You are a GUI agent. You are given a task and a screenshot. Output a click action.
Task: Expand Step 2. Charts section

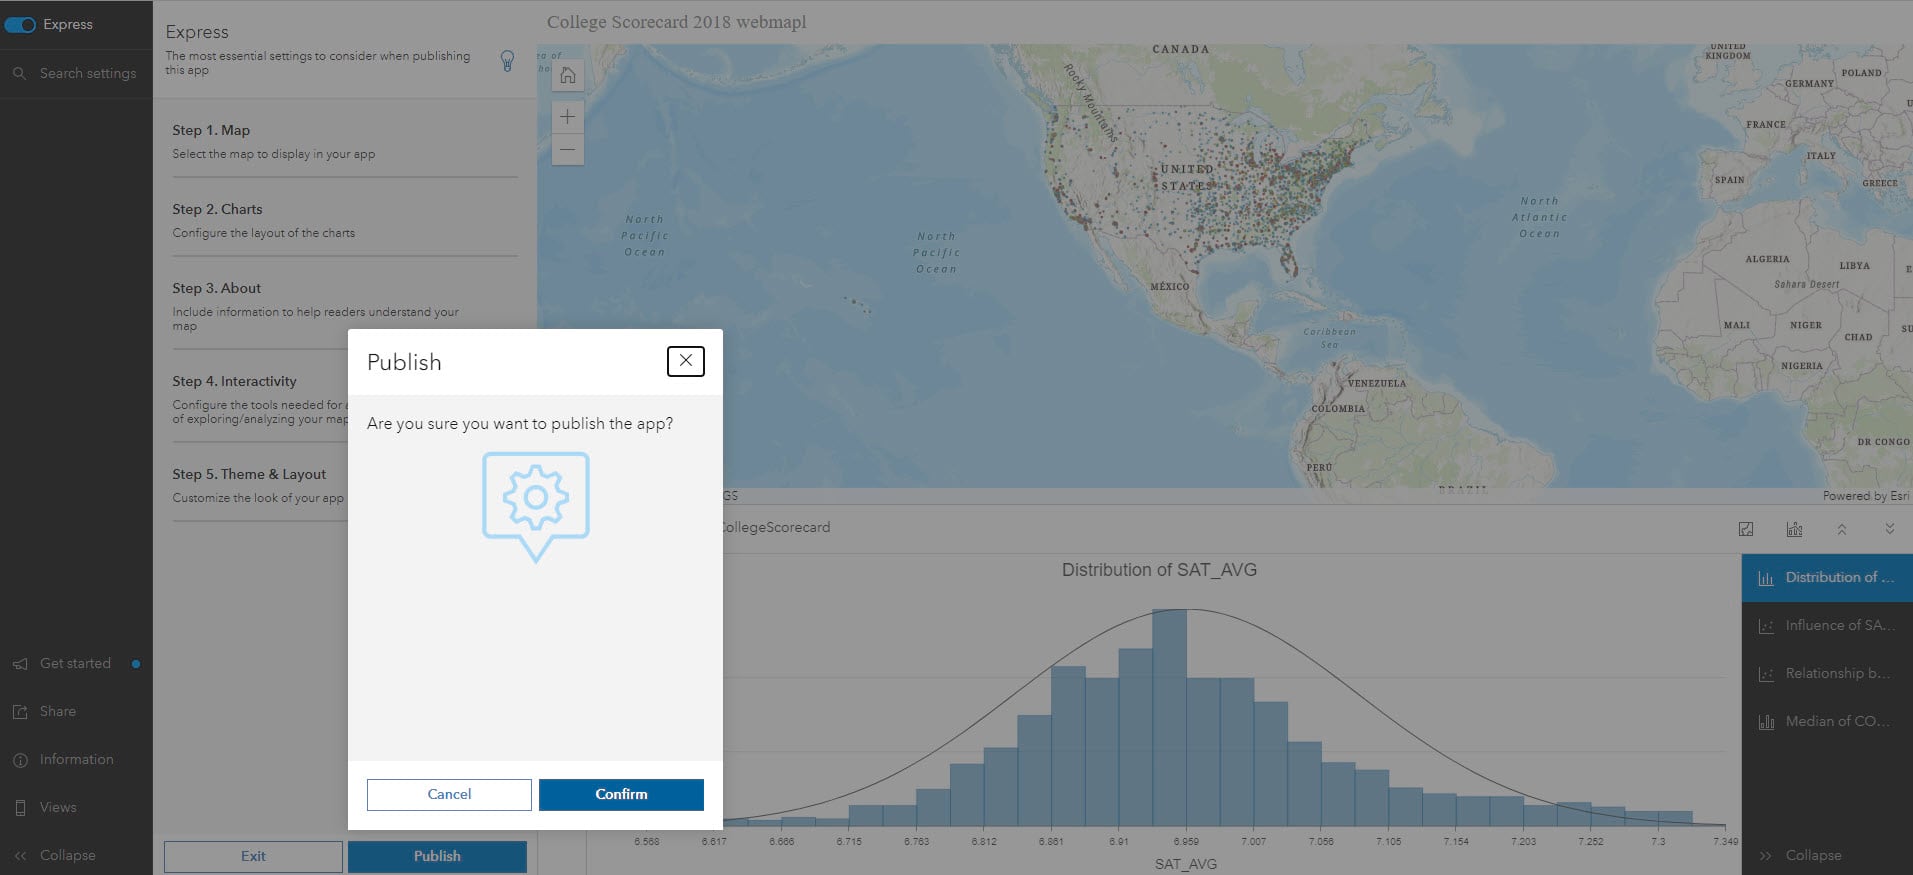tap(217, 209)
